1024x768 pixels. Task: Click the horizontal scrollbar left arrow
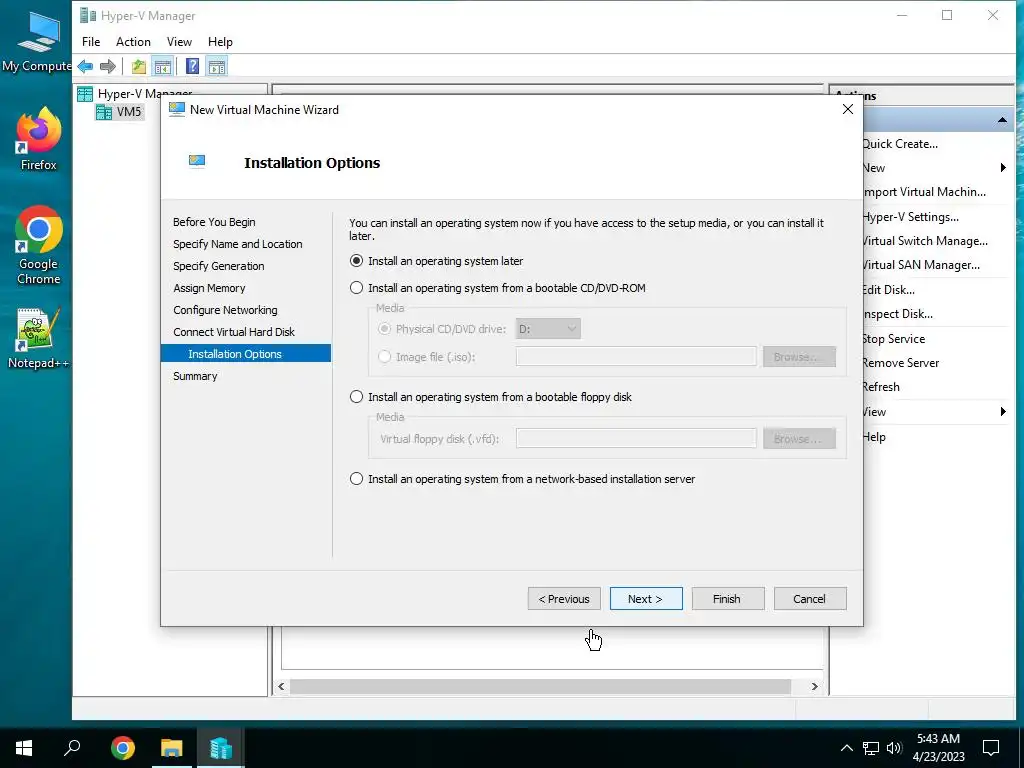[281, 686]
